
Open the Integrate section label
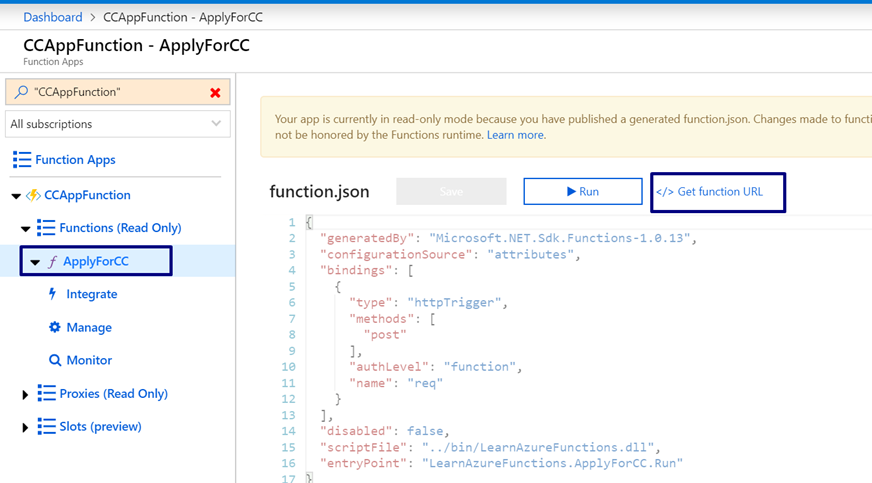[x=92, y=294]
